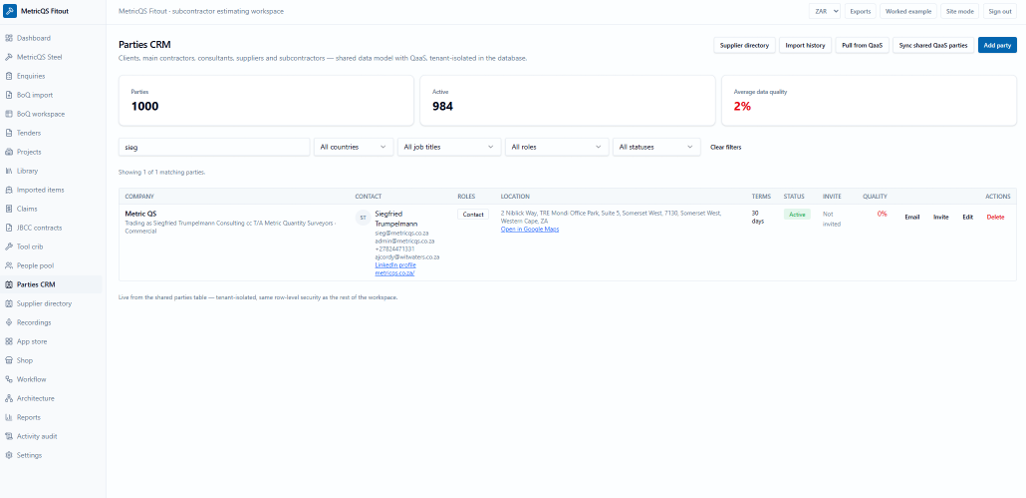Navigate to JBCC contracts
Image resolution: width=1026 pixels, height=498 pixels.
pos(51,228)
